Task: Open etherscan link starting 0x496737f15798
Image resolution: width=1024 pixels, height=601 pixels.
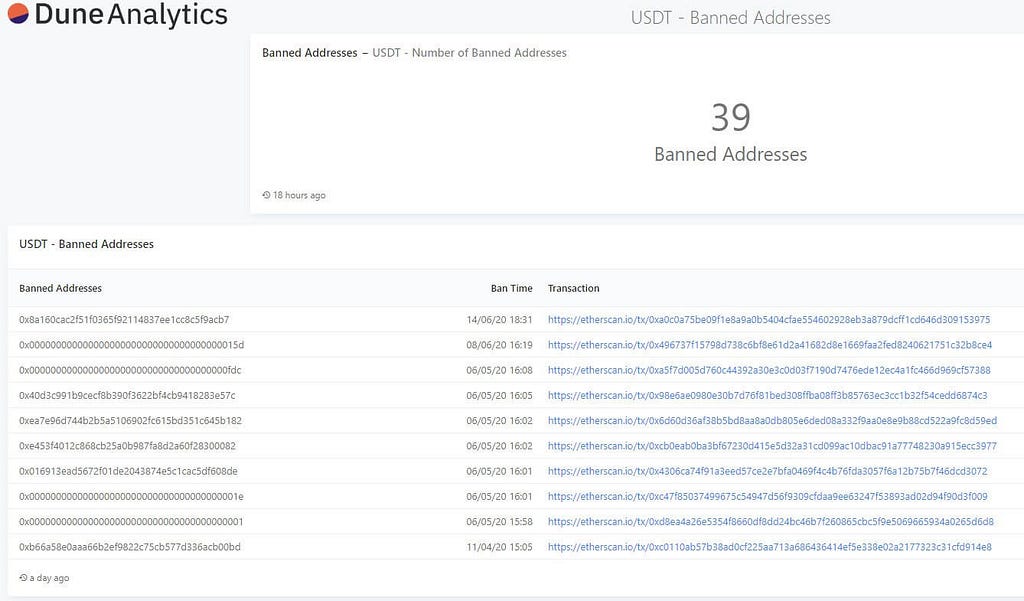Action: pyautogui.click(x=769, y=345)
